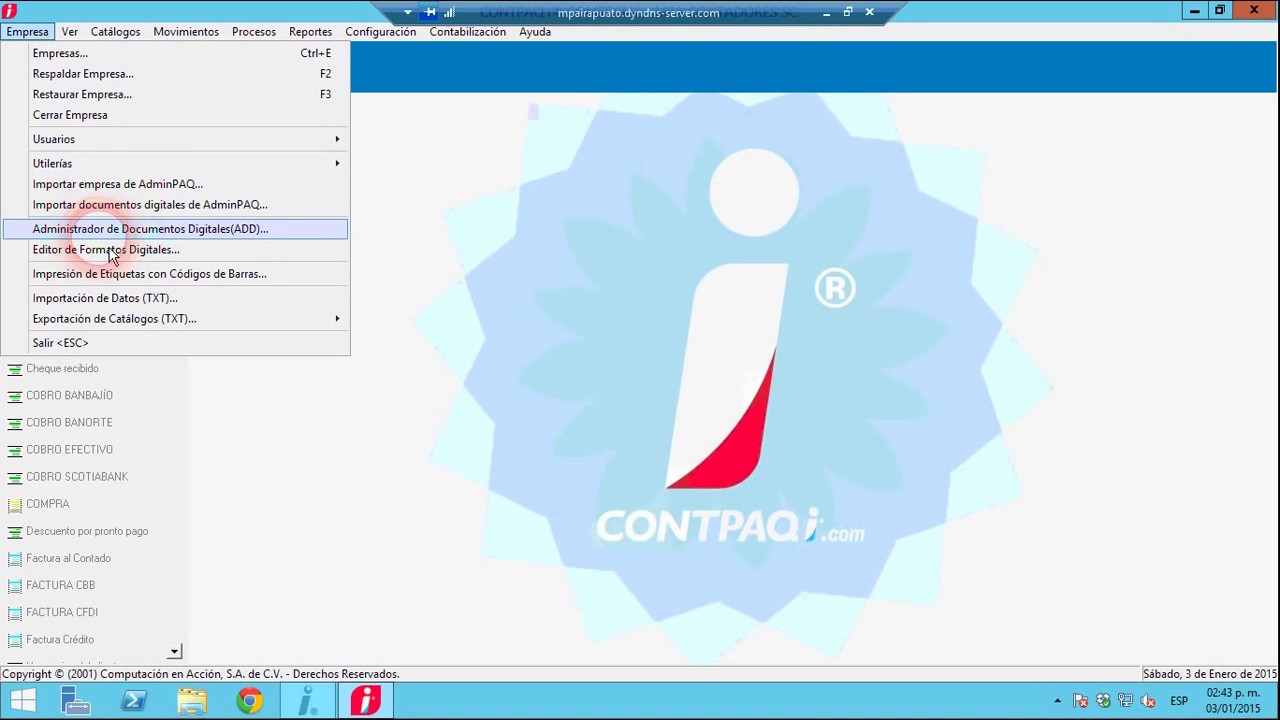Open COBRO BANORTE in sidebar list
Viewport: 1280px width, 720px height.
[69, 423]
